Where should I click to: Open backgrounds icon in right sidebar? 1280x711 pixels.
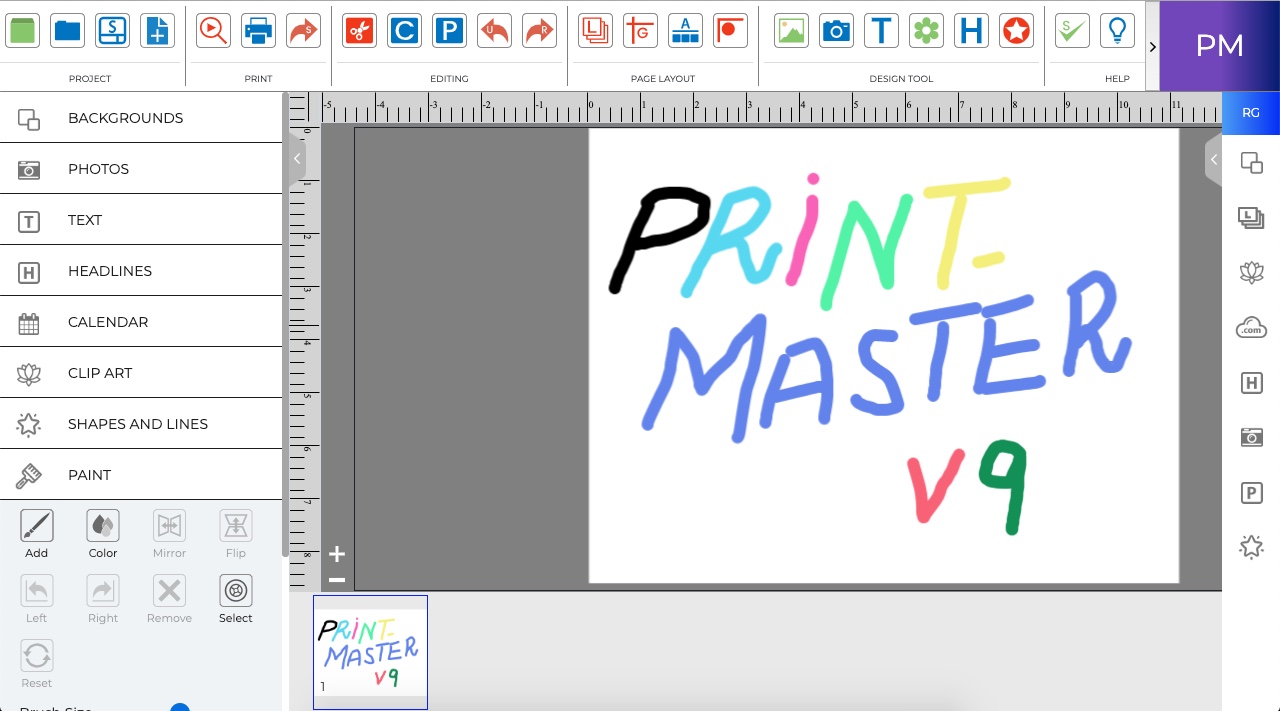click(x=1251, y=163)
